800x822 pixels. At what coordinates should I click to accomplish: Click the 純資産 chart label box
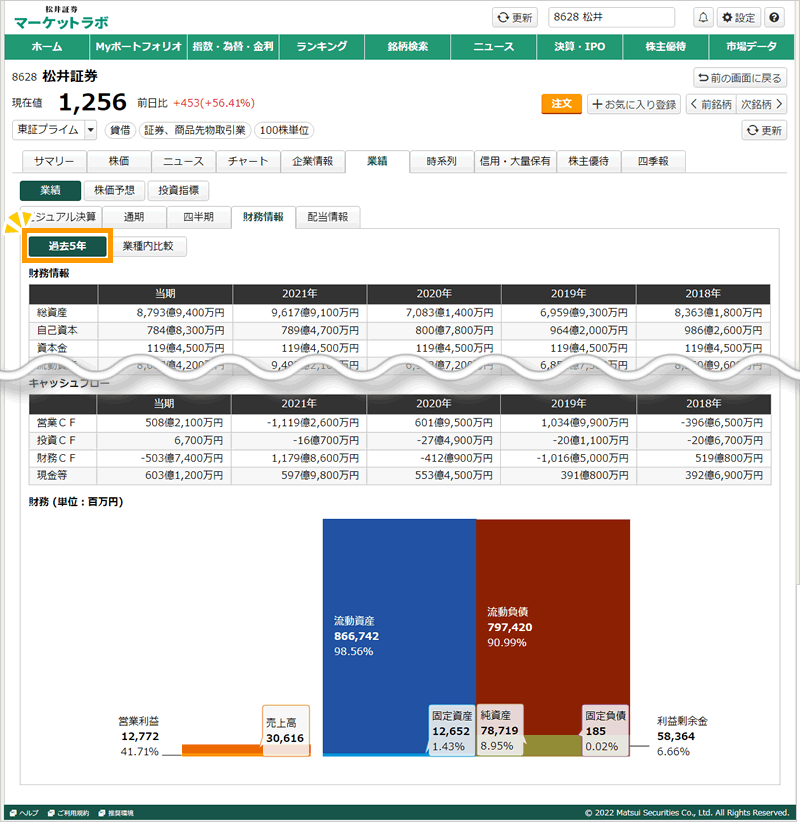(500, 730)
